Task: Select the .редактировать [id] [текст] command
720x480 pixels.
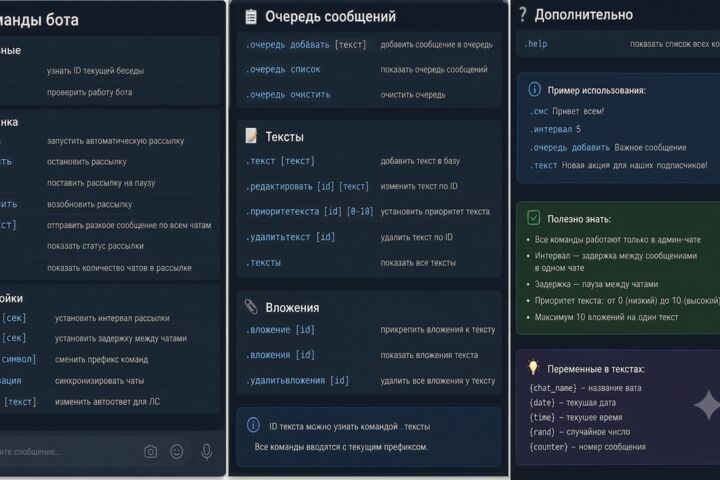Action: pyautogui.click(x=307, y=186)
